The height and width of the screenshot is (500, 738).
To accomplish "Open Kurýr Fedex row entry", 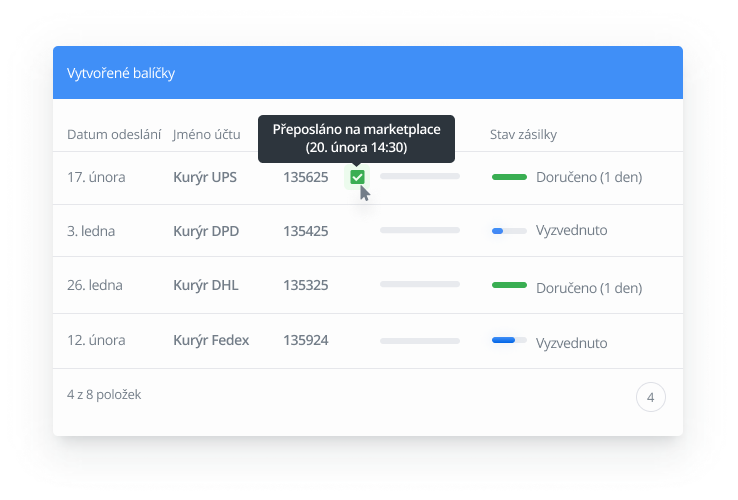I will [211, 340].
